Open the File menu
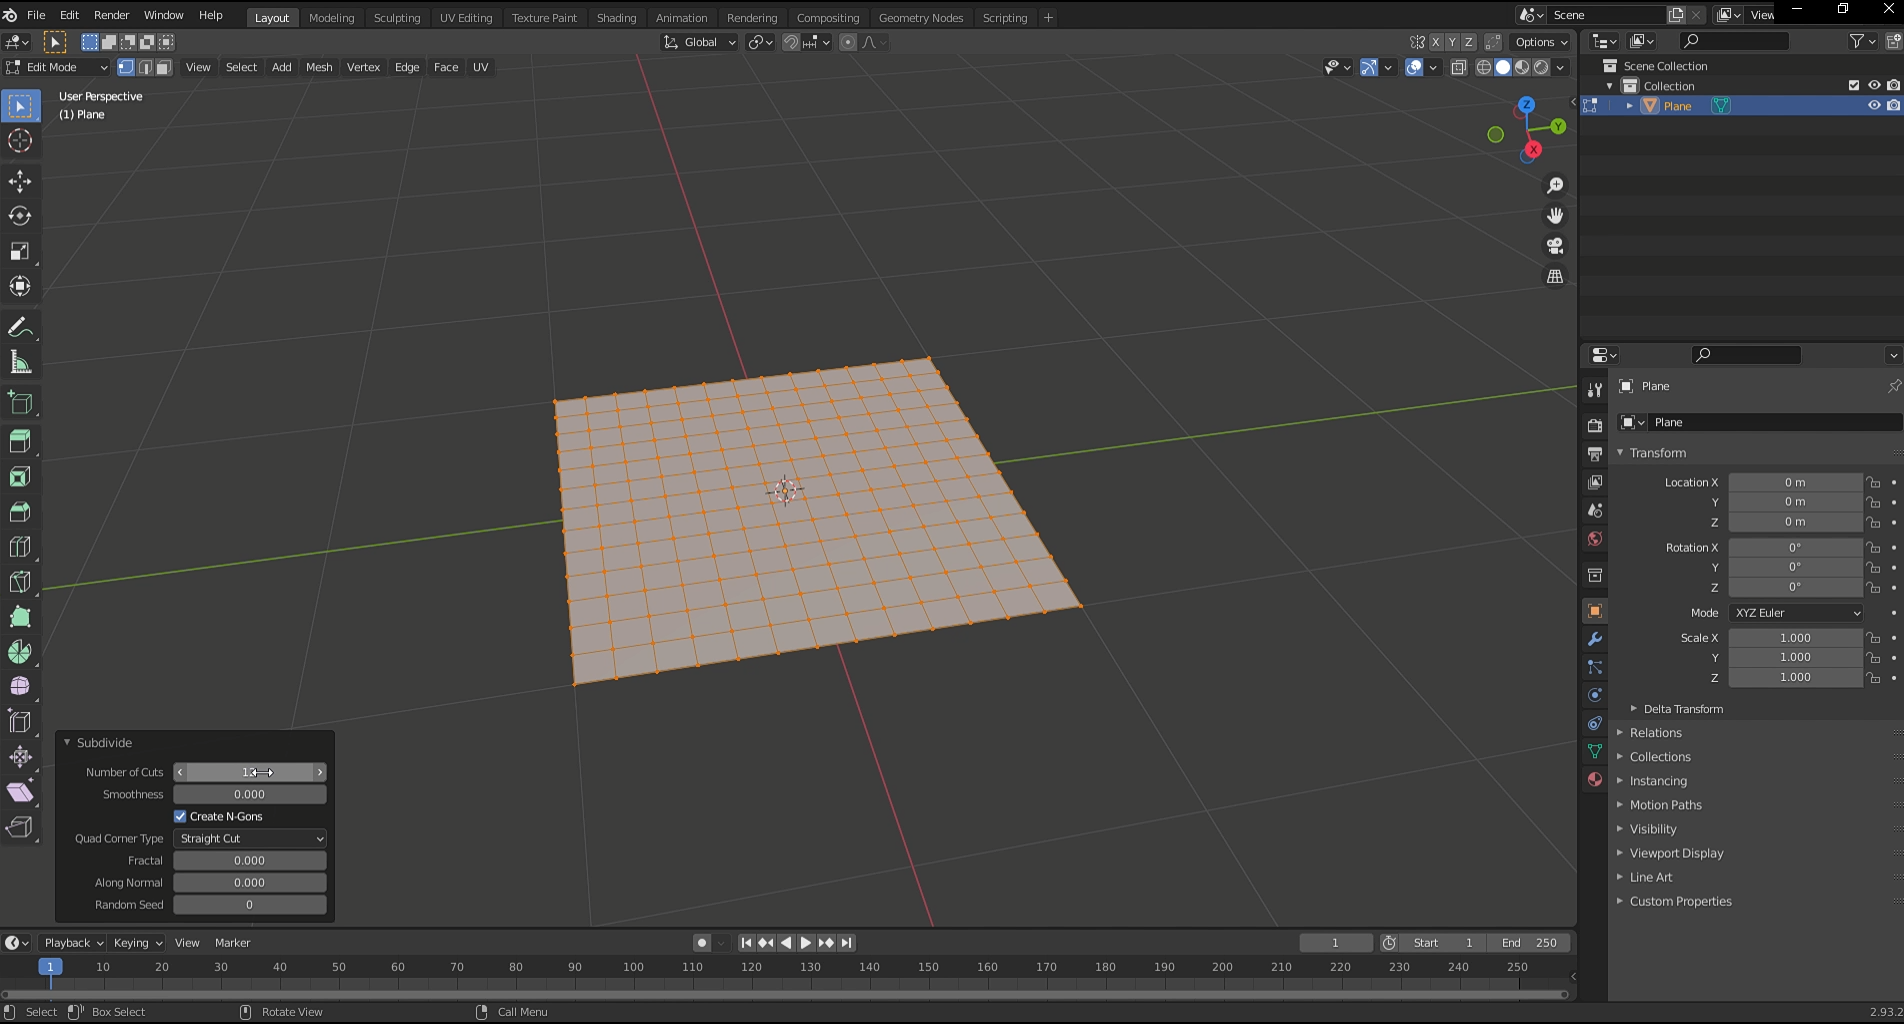Image resolution: width=1904 pixels, height=1024 pixels. tap(36, 15)
